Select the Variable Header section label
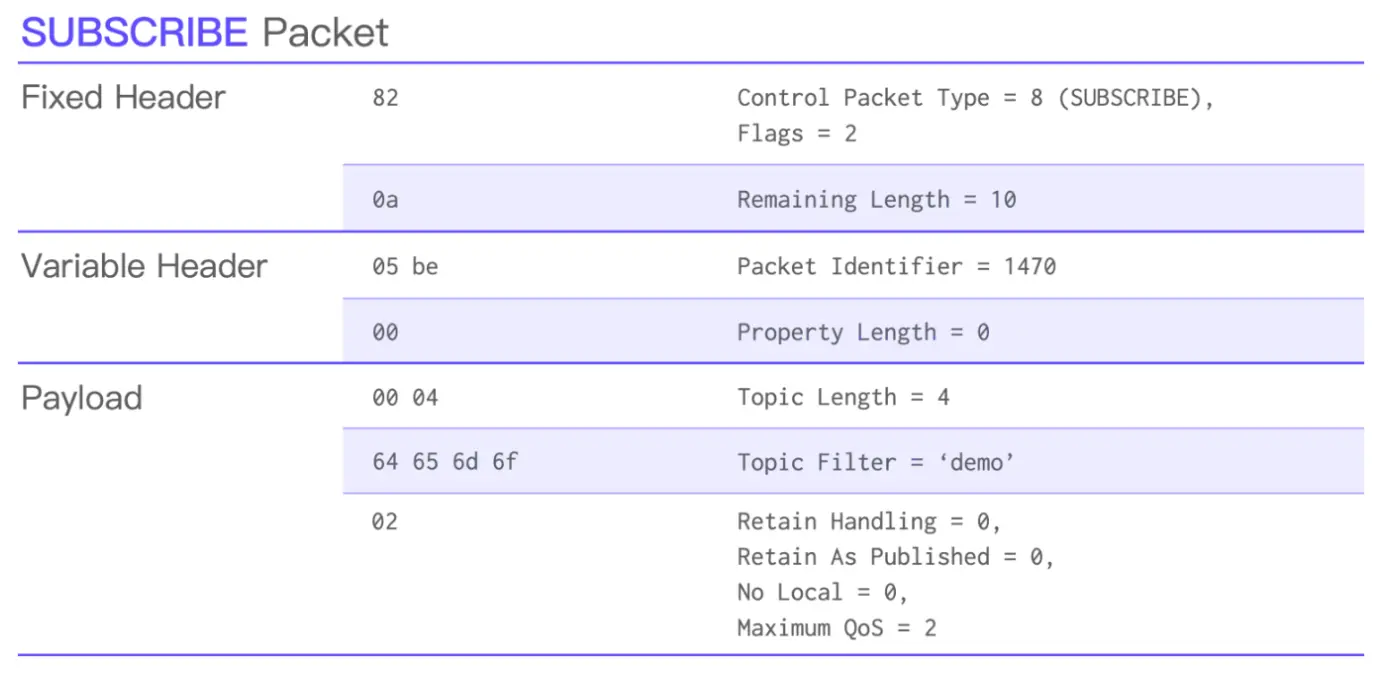The image size is (1393, 679). (x=145, y=266)
